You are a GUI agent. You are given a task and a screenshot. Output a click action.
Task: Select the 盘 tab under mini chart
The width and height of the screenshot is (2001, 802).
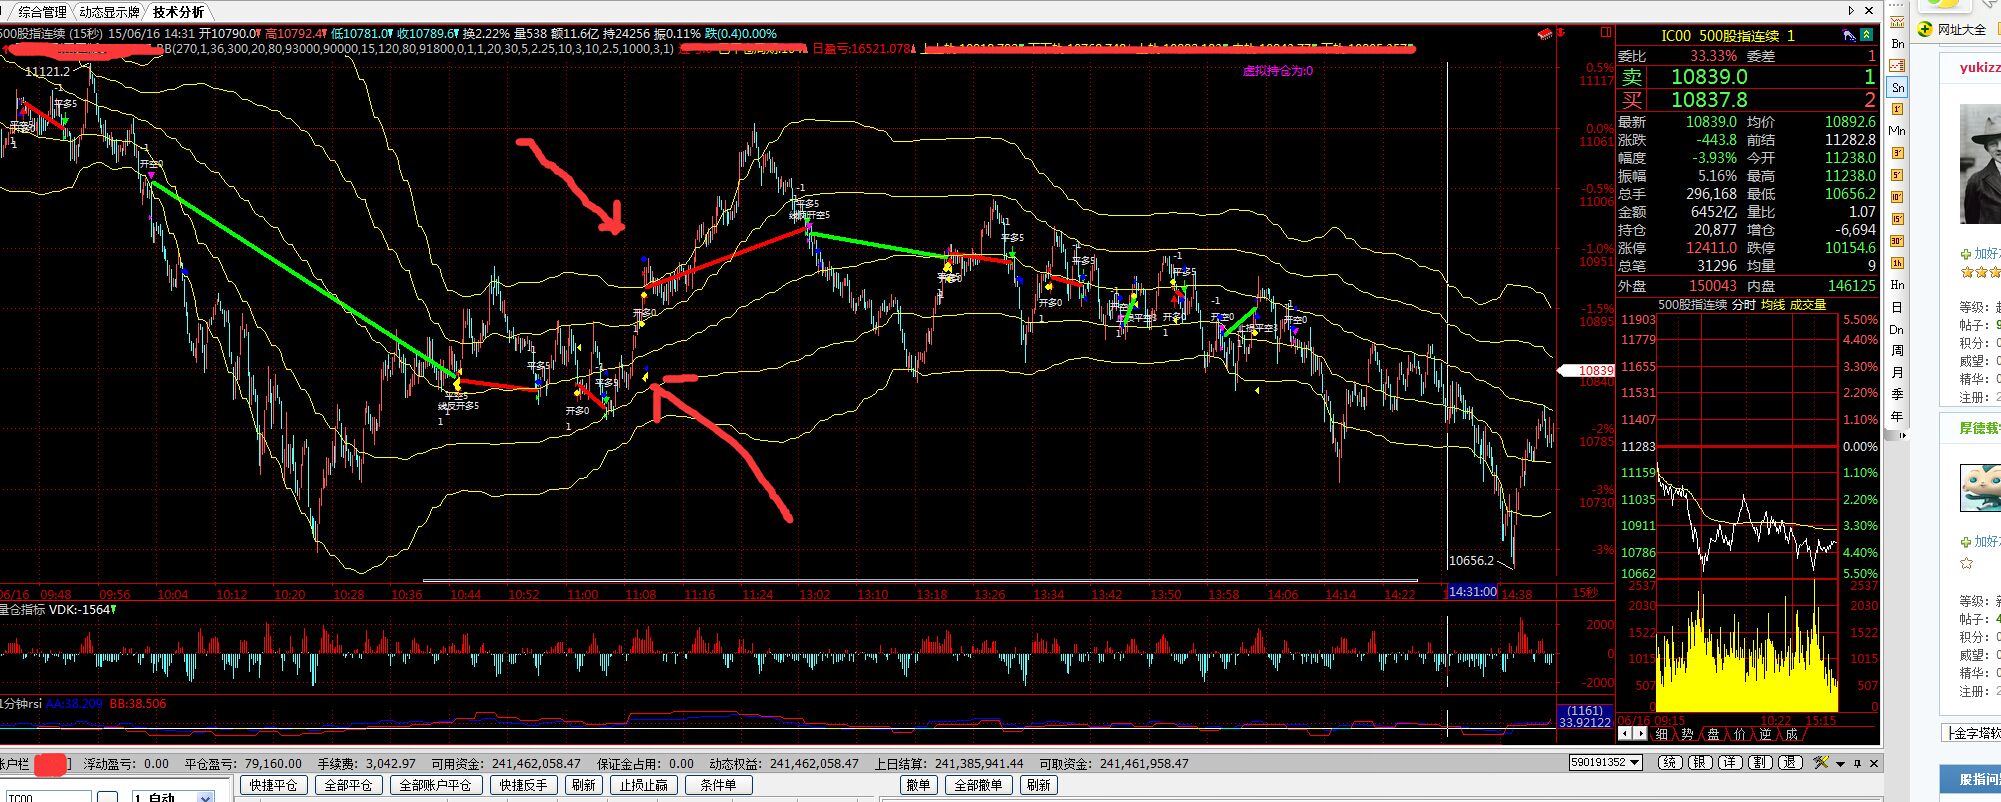1713,734
